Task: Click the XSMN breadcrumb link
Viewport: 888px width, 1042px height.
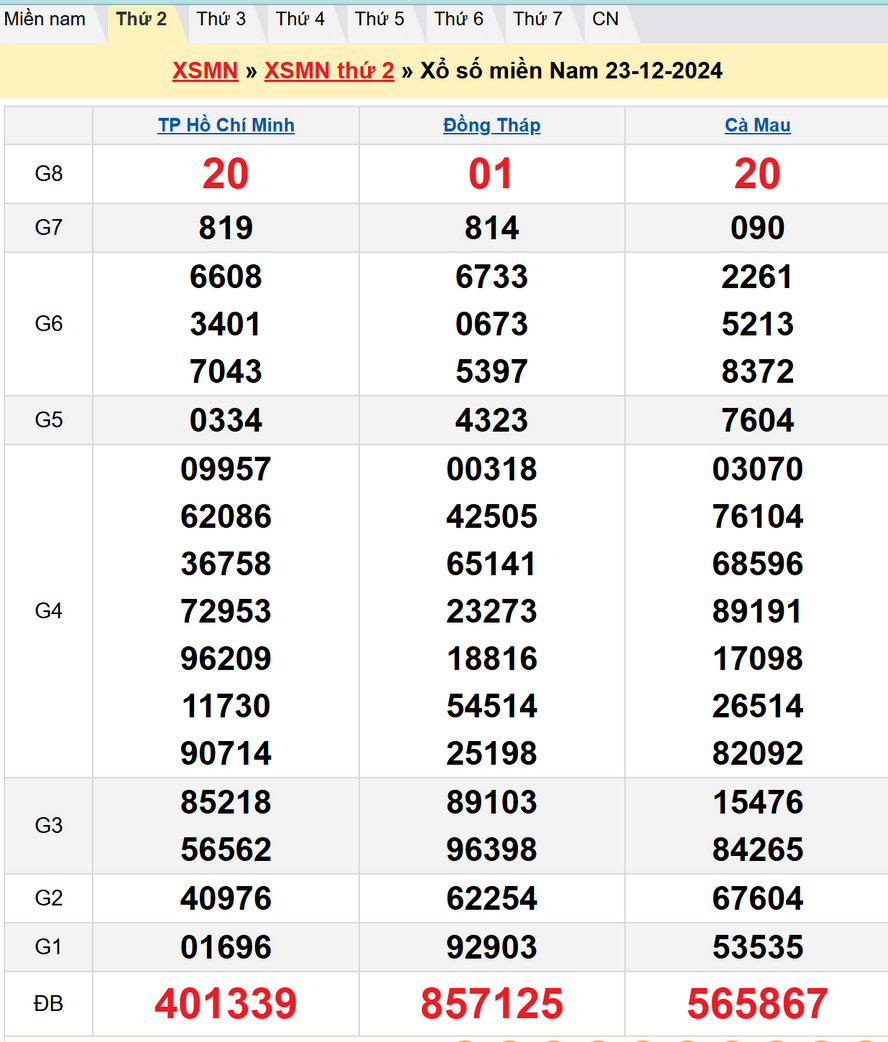Action: tap(205, 71)
